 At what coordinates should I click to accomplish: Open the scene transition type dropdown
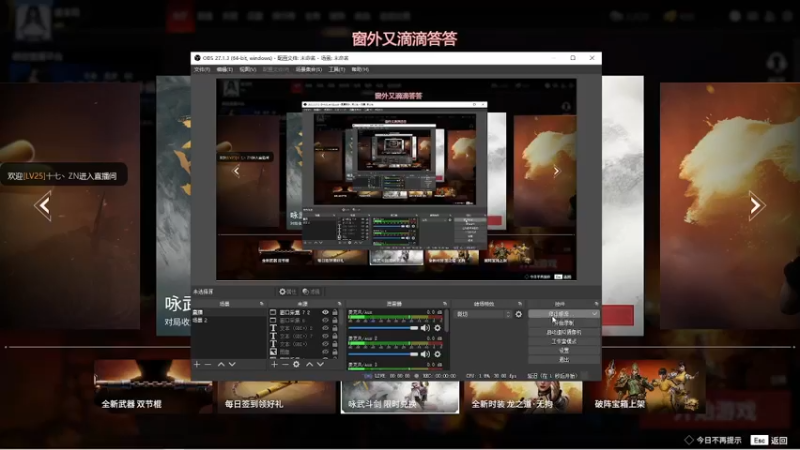click(x=483, y=314)
